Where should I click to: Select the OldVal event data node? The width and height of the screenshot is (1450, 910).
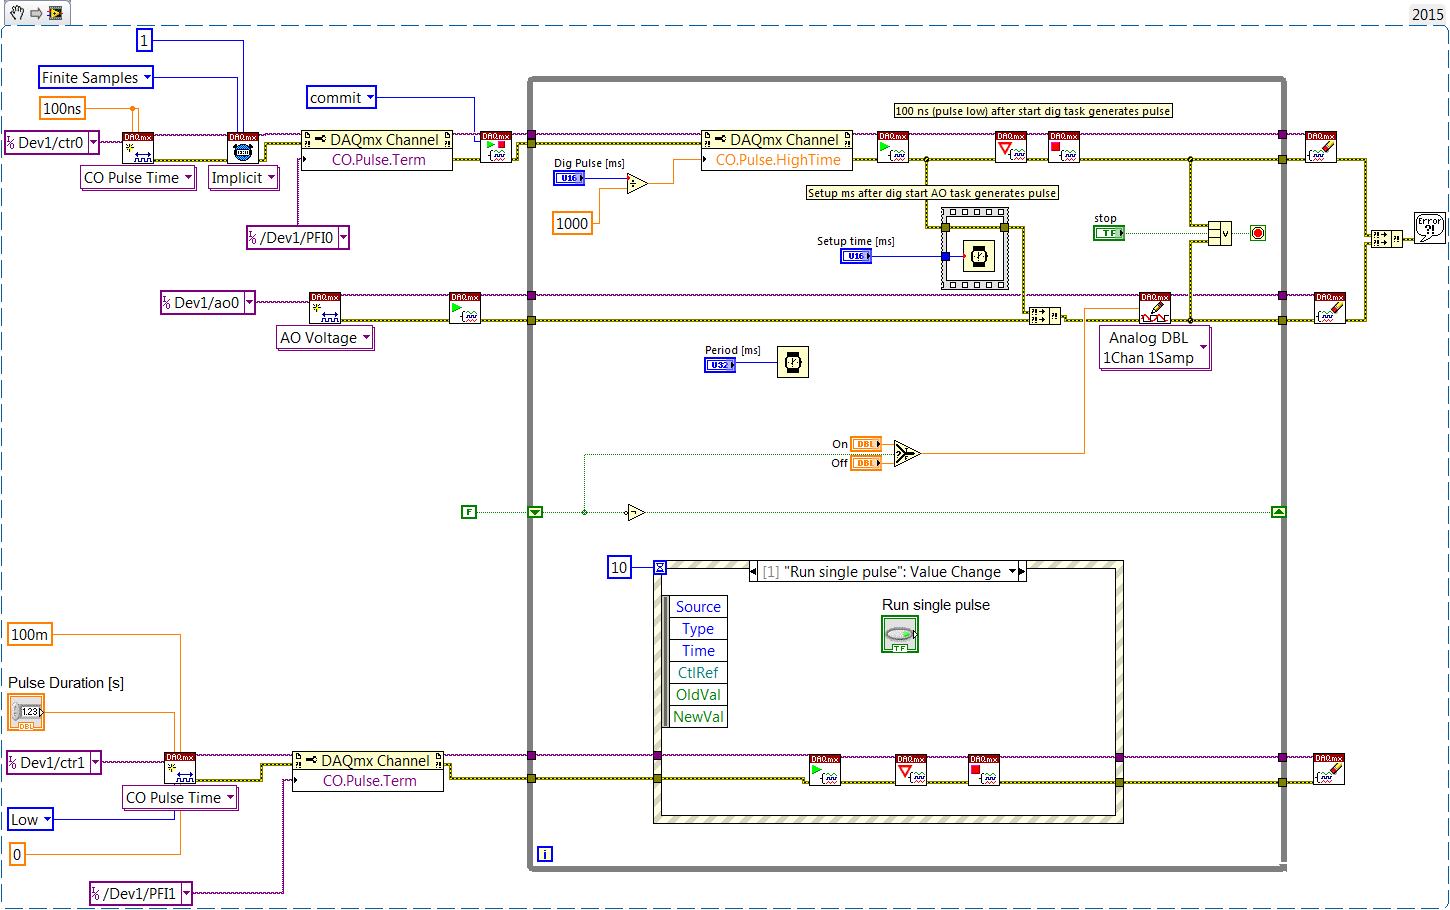point(698,694)
